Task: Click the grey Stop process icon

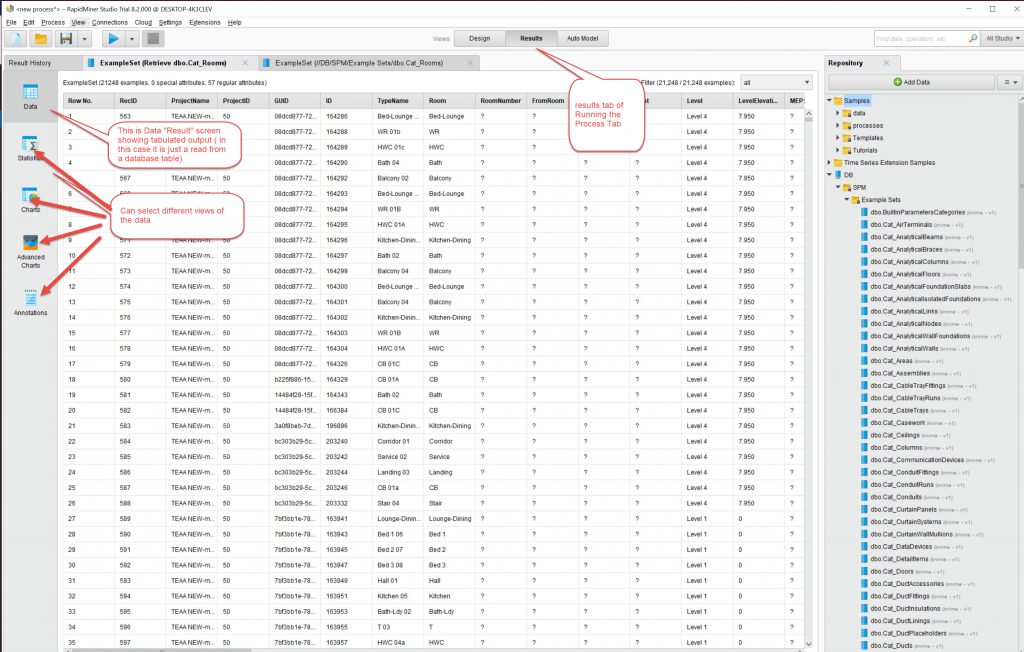Action: (153, 39)
